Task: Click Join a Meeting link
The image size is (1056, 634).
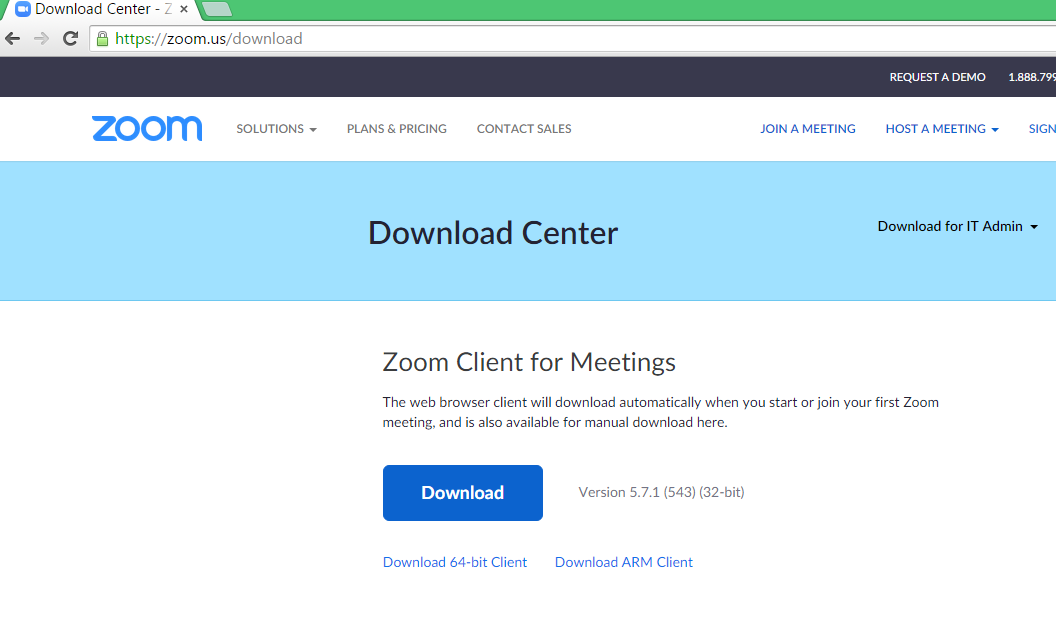Action: (807, 129)
